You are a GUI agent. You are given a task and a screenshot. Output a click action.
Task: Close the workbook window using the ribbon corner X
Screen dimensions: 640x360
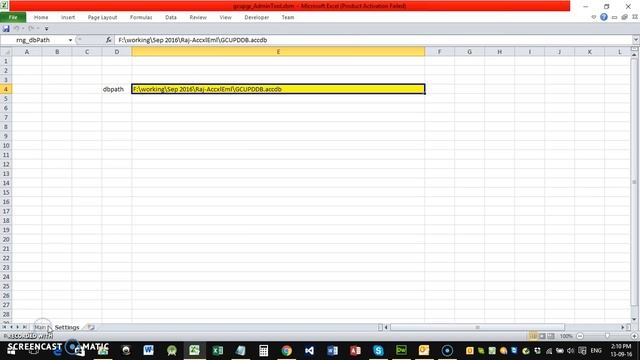pos(635,17)
